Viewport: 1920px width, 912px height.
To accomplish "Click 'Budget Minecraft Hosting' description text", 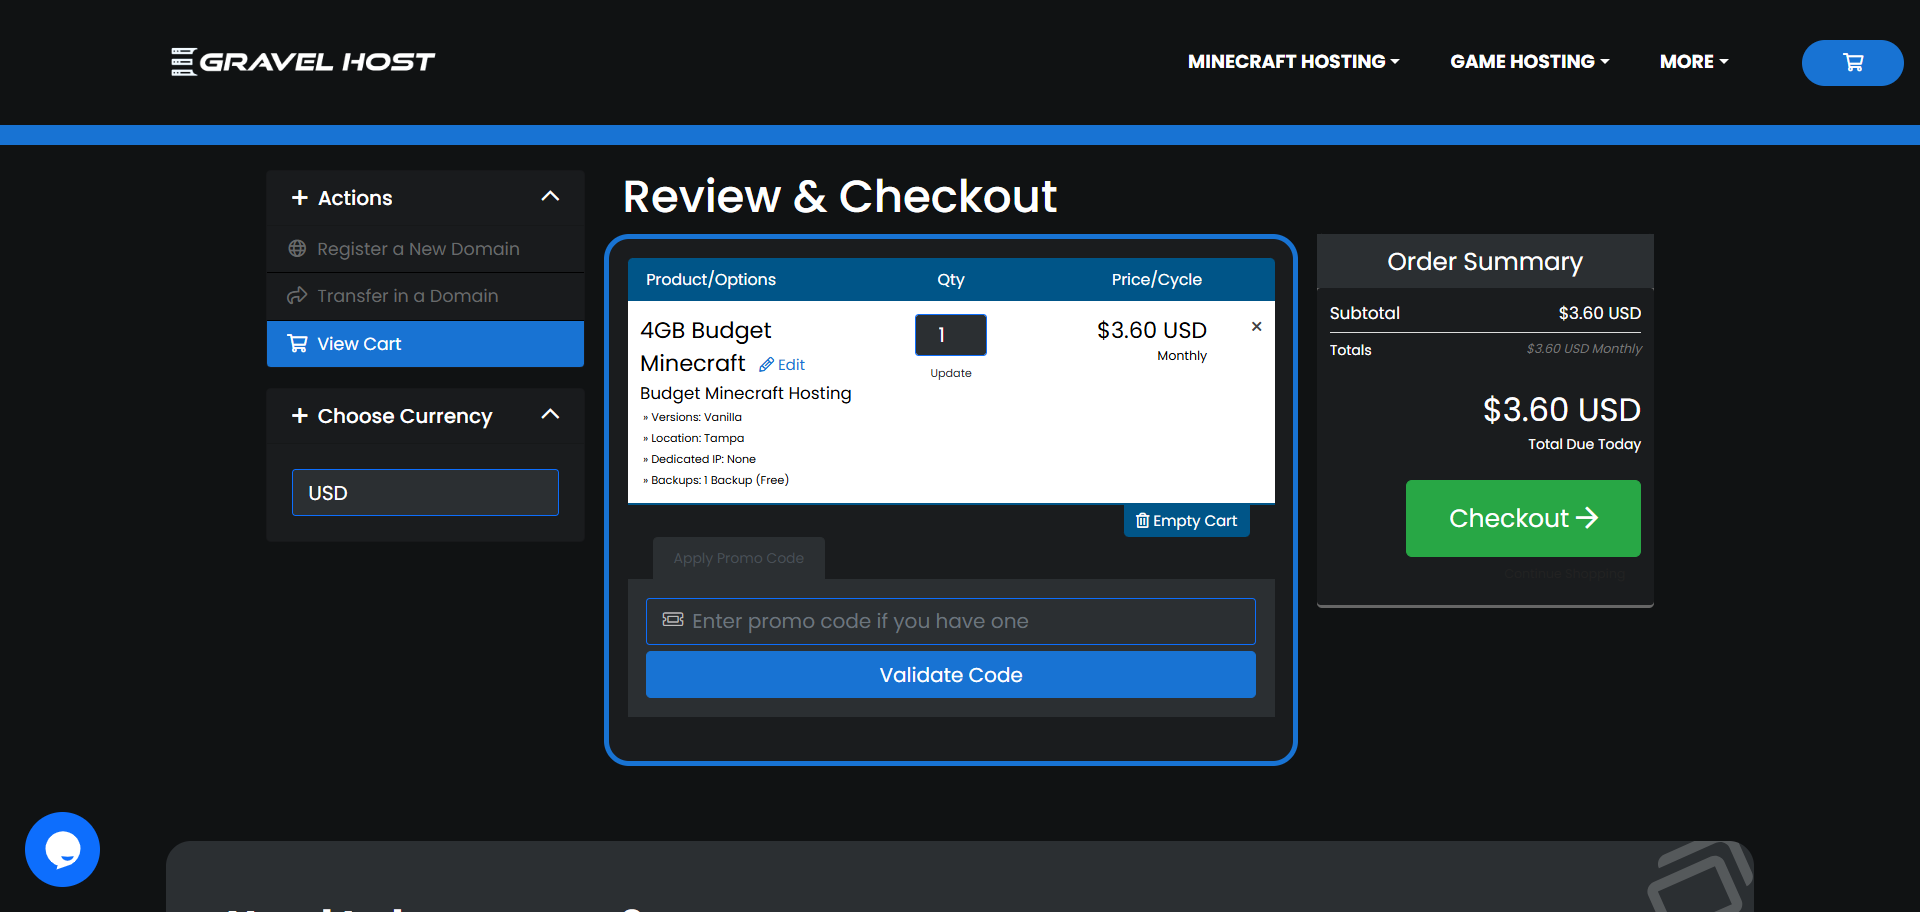I will pyautogui.click(x=746, y=393).
